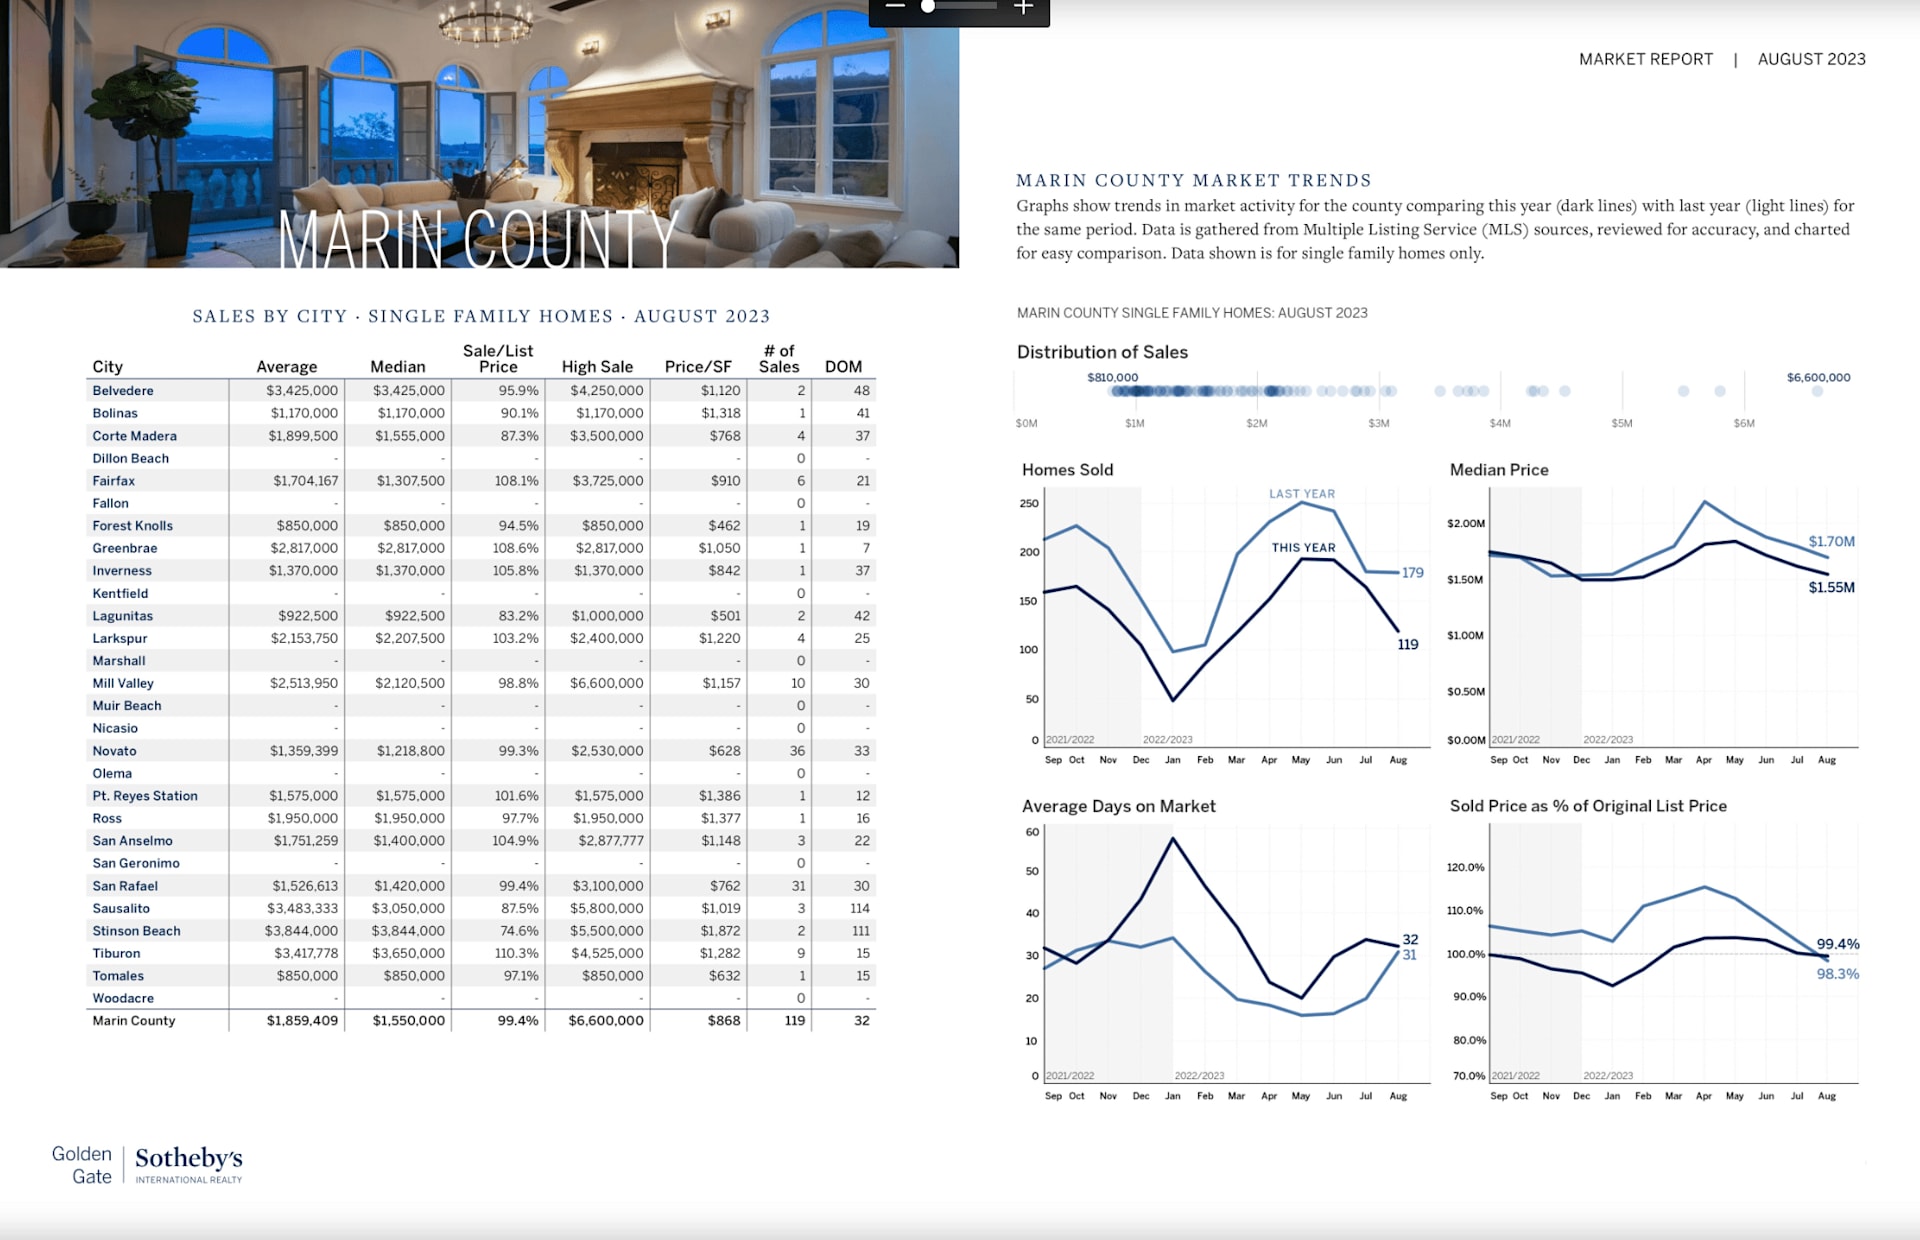Click the $6,600,000 distribution dot
The image size is (1920, 1240).
(1817, 391)
